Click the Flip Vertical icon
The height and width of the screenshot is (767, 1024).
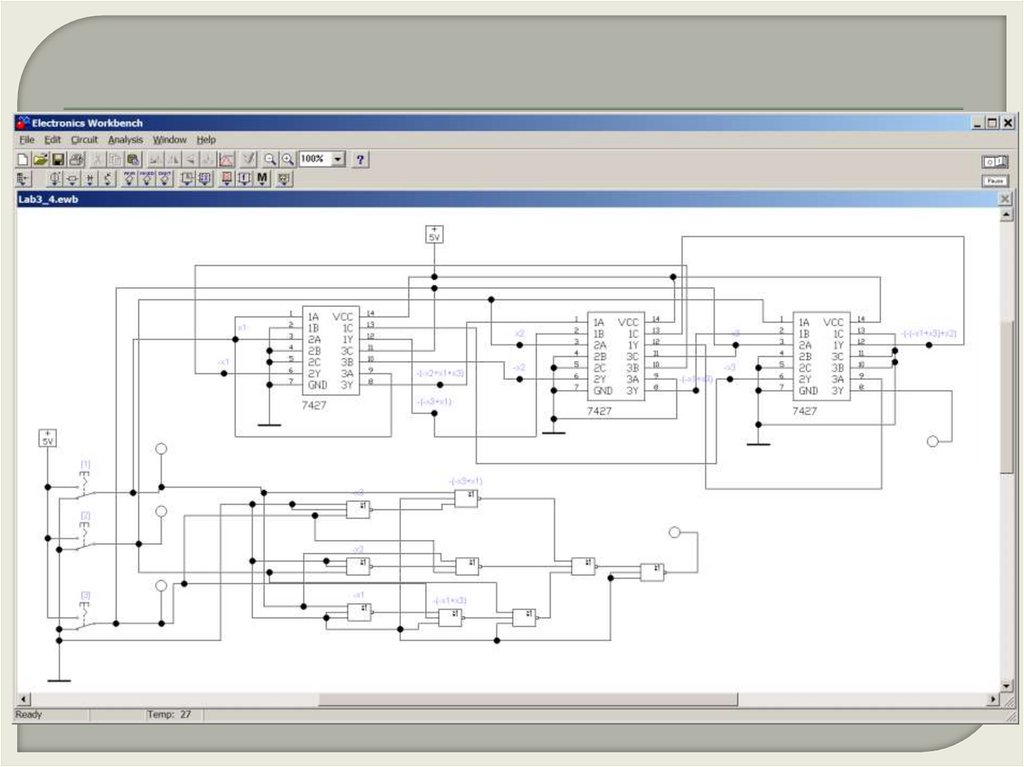click(x=191, y=159)
